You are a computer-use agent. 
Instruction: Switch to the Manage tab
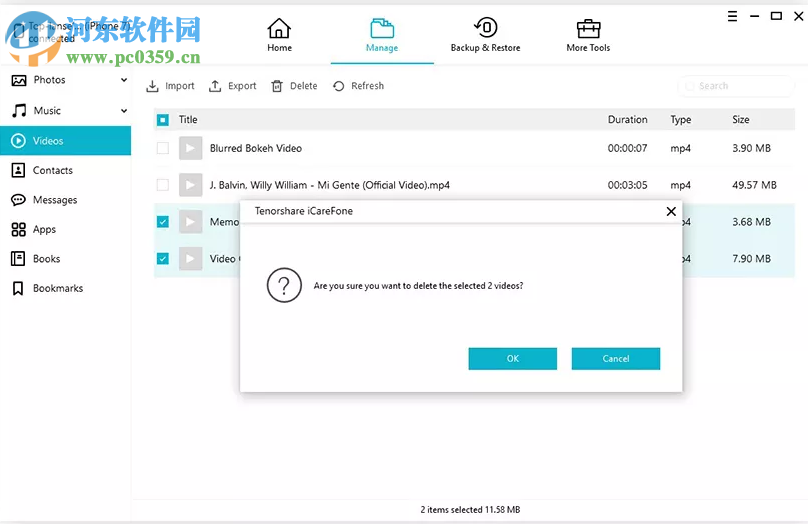382,35
